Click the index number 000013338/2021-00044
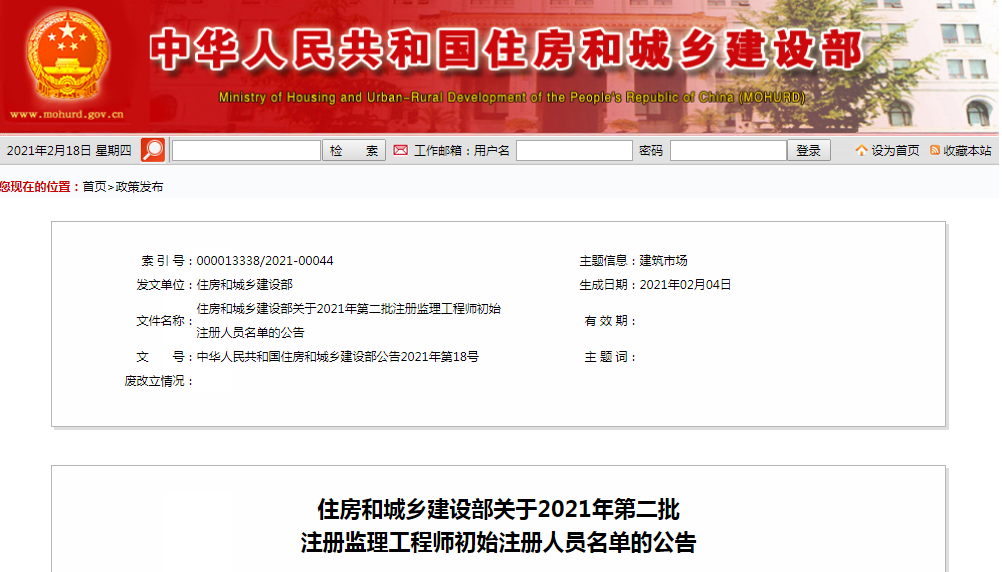 [265, 260]
